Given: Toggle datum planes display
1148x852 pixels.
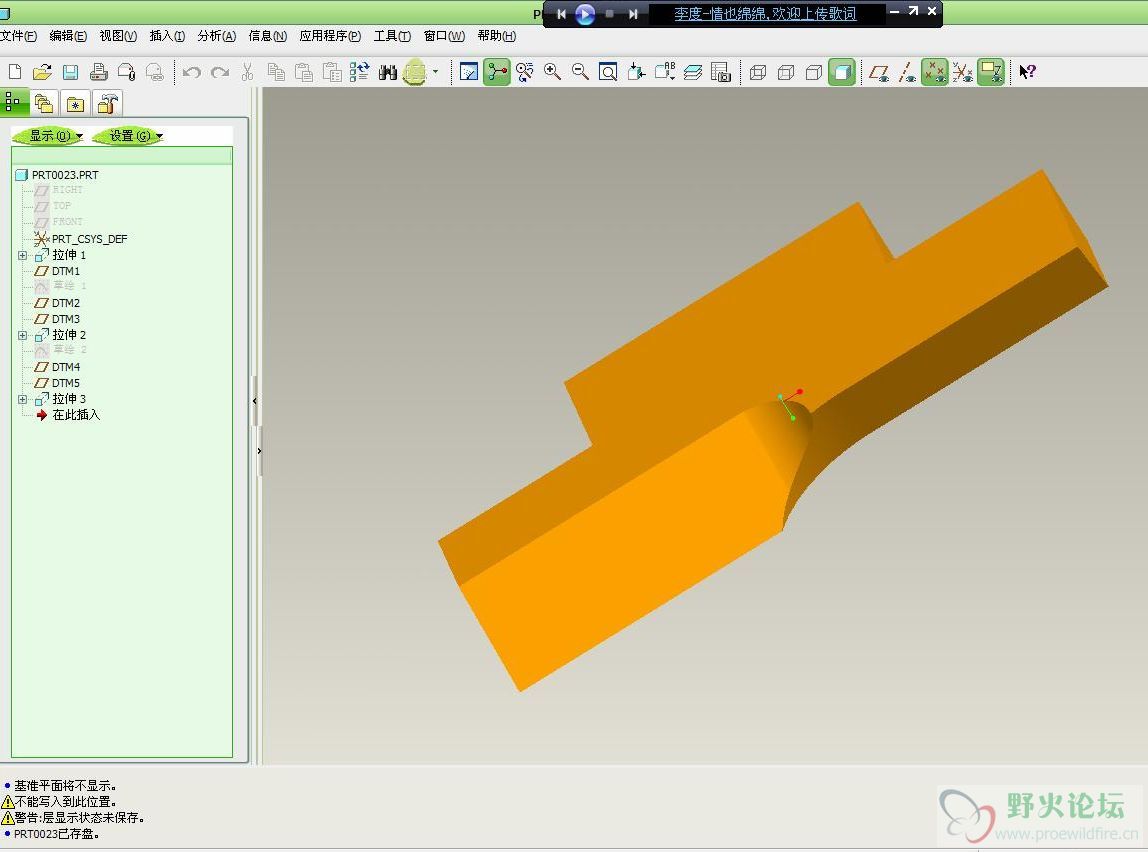Looking at the screenshot, I should pos(879,72).
